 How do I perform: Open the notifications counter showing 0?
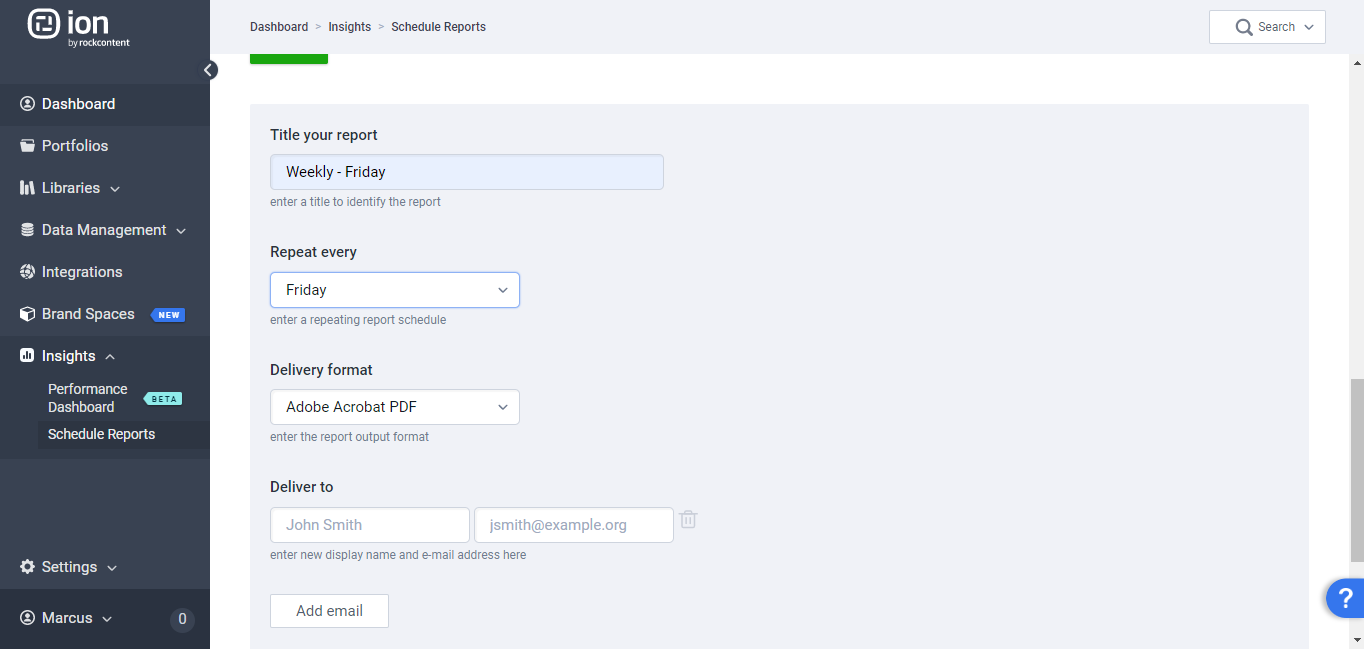click(x=182, y=619)
